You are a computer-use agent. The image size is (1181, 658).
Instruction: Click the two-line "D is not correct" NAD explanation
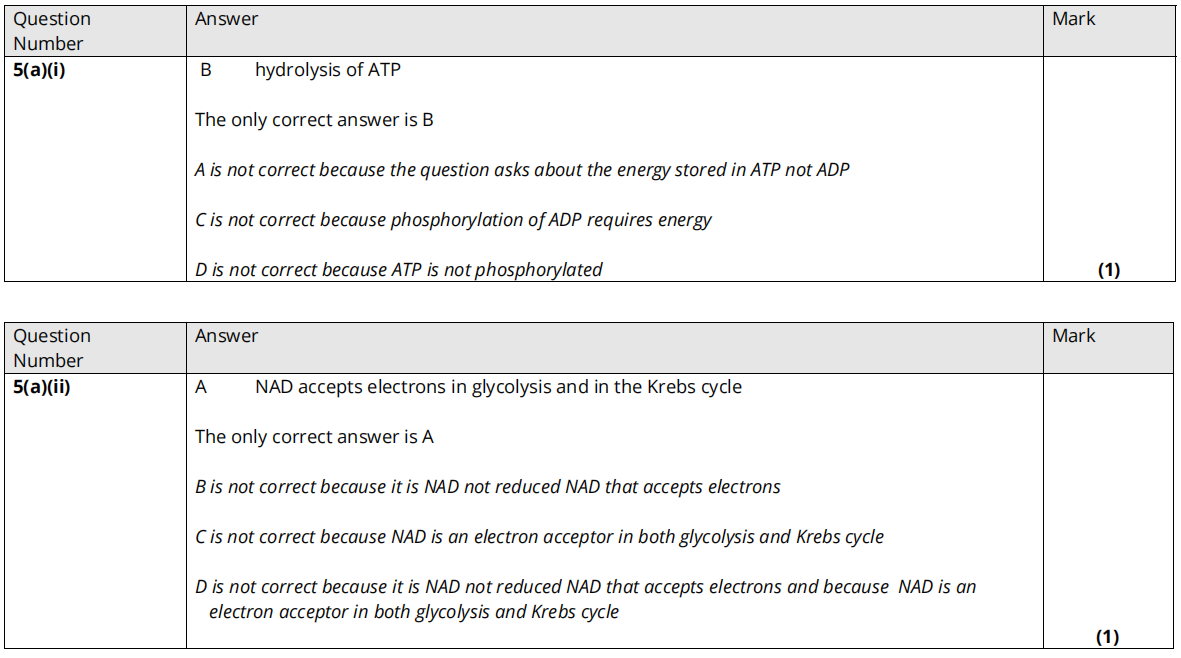click(585, 599)
